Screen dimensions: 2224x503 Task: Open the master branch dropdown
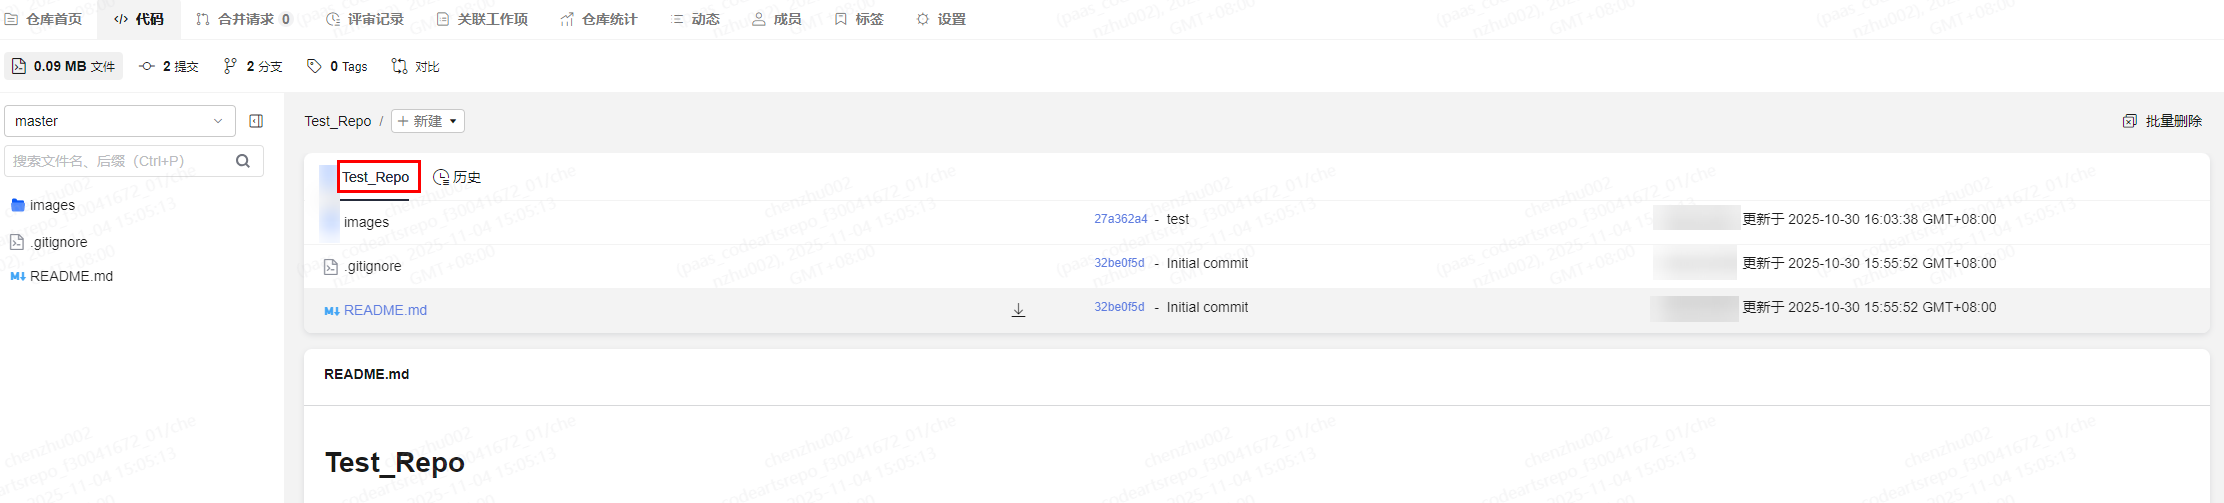click(120, 121)
